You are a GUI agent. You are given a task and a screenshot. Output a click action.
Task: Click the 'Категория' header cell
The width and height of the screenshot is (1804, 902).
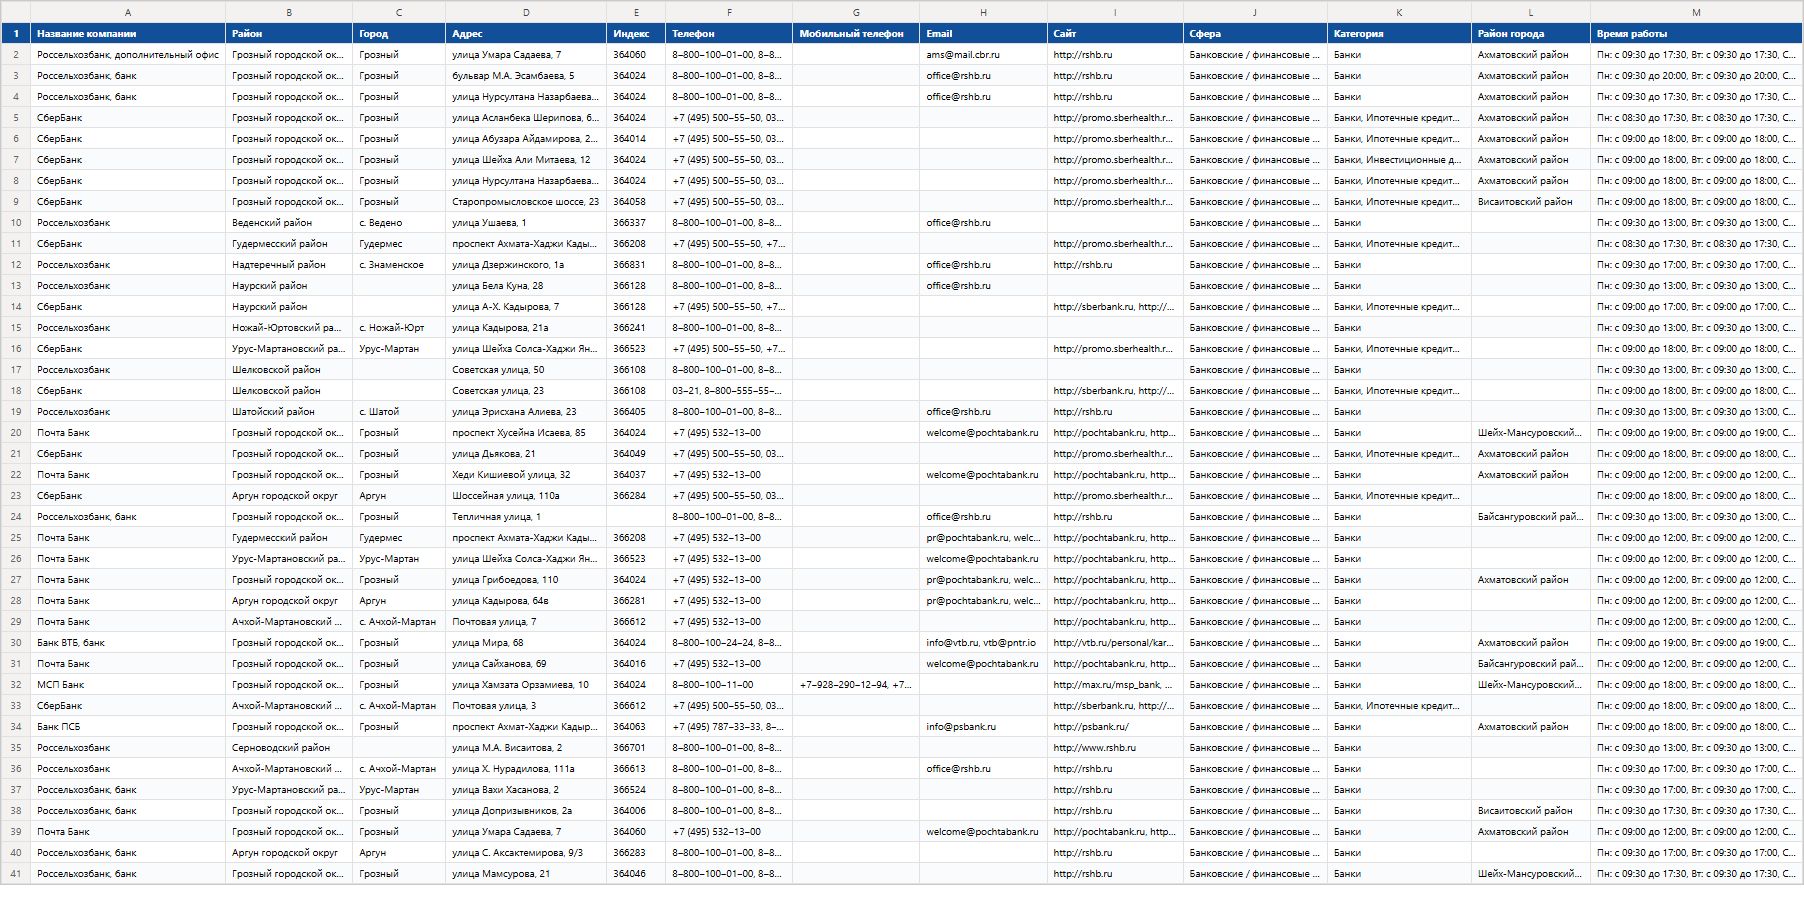(1399, 33)
